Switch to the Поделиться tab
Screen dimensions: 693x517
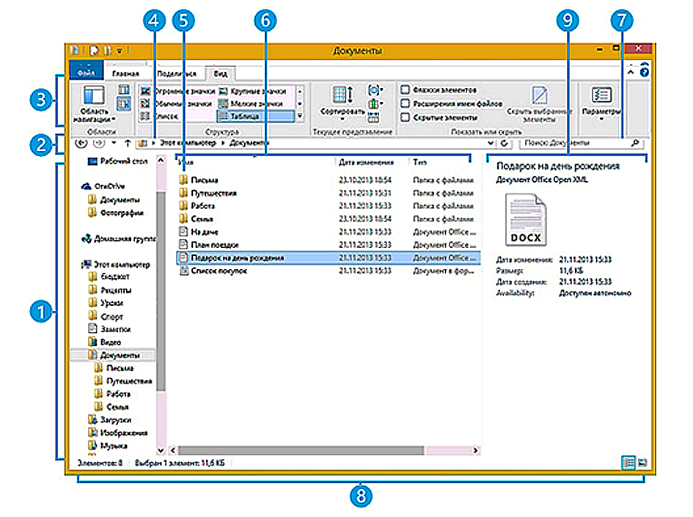[176, 73]
